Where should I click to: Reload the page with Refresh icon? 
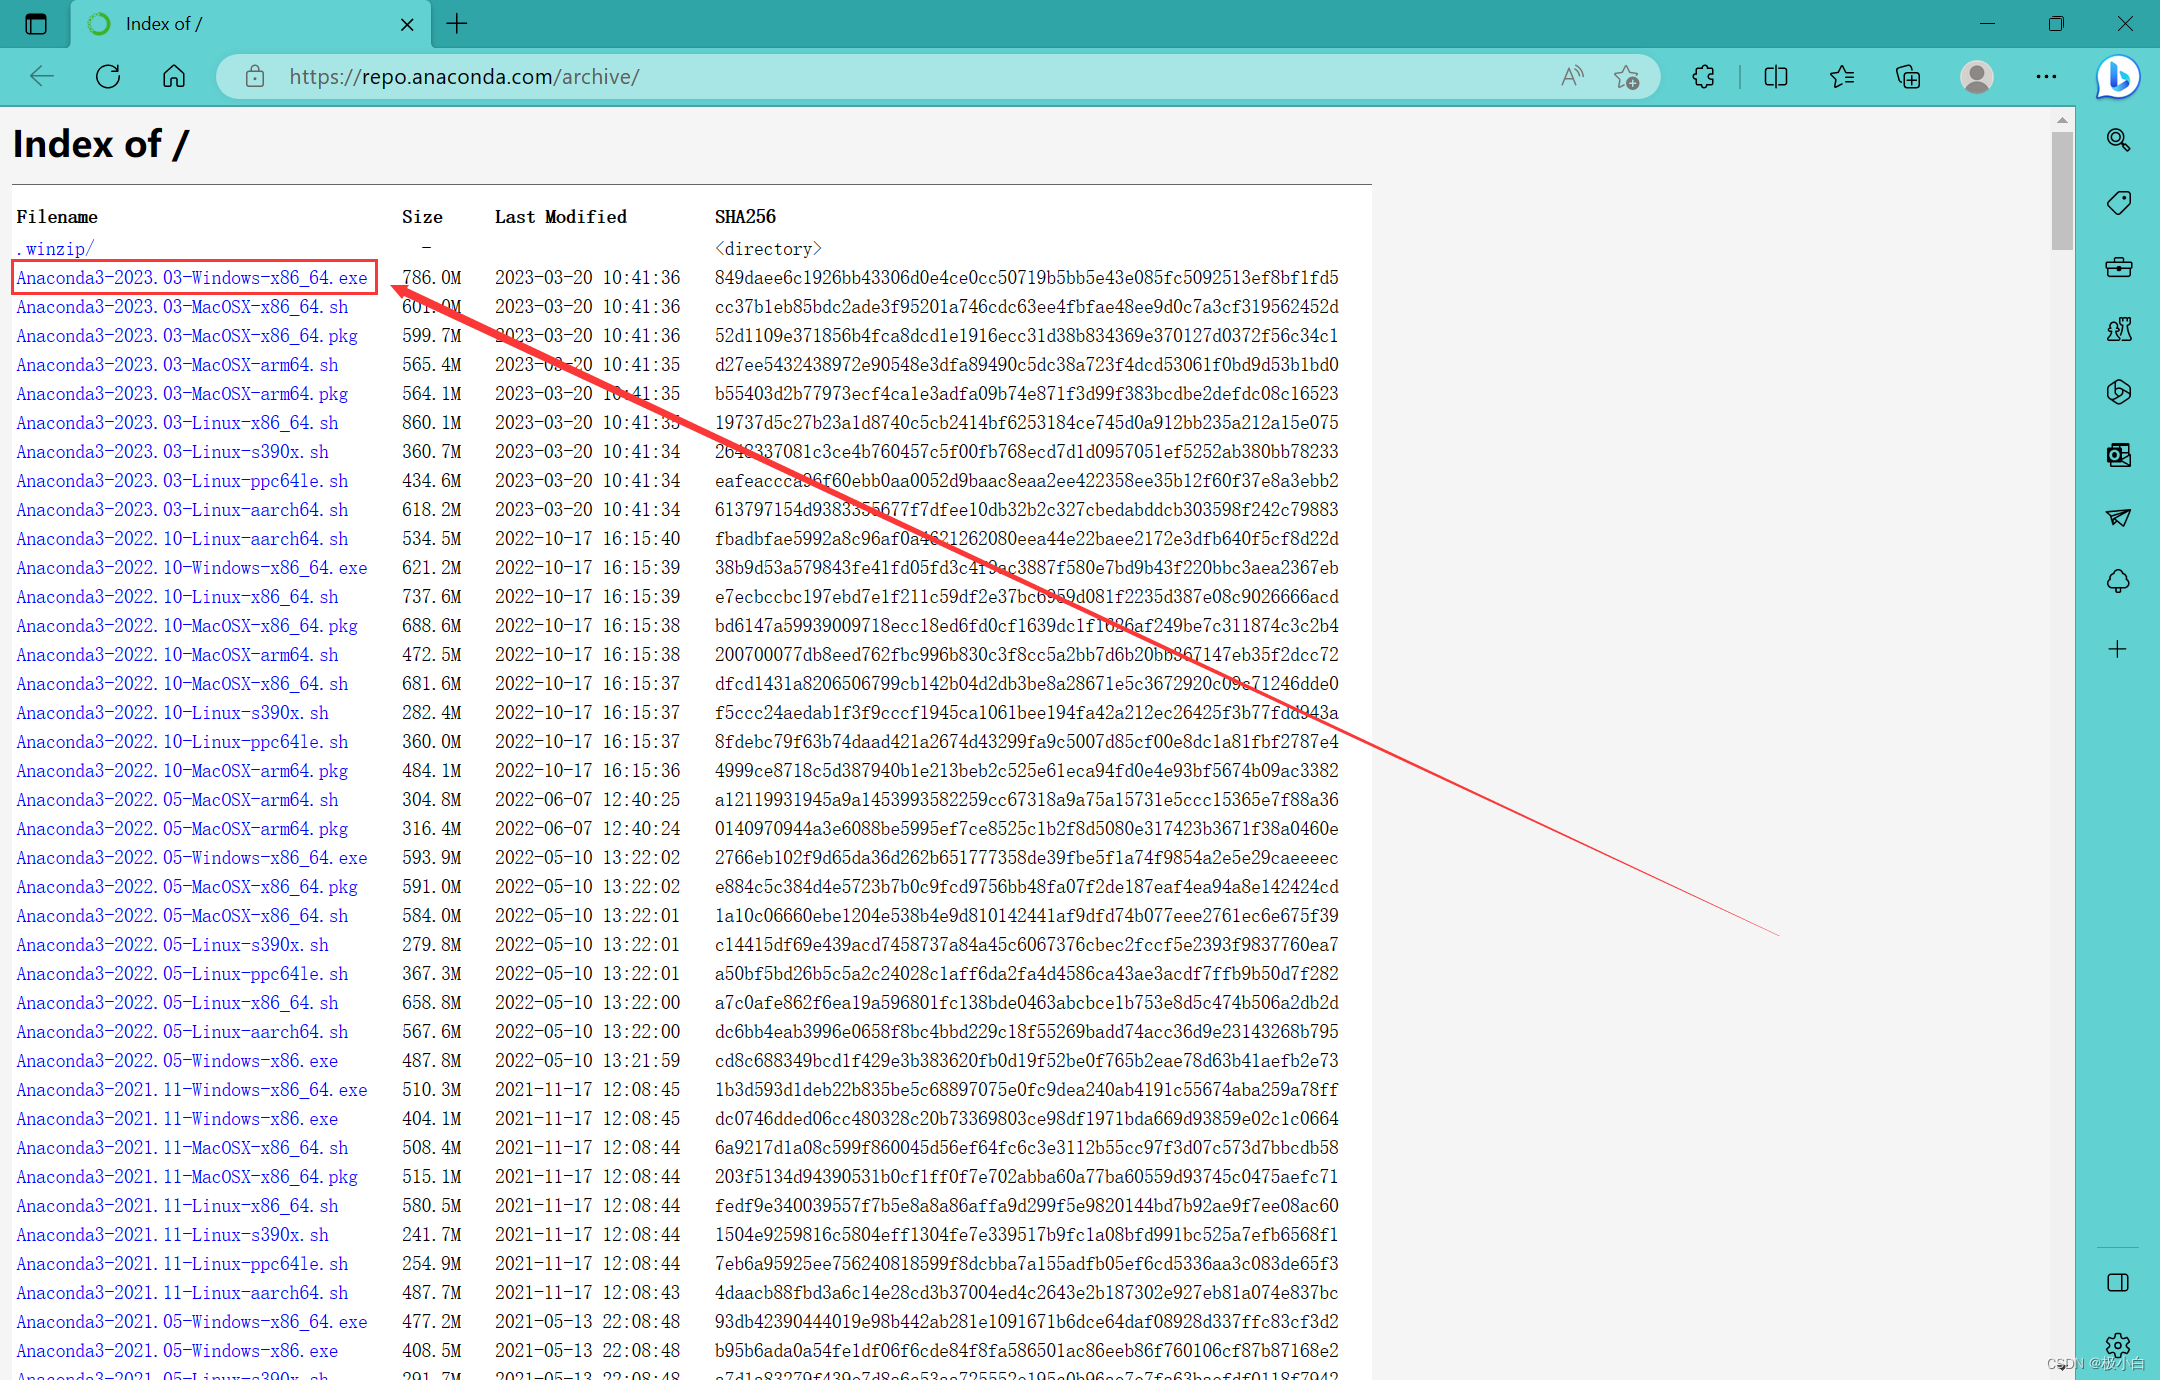108,77
